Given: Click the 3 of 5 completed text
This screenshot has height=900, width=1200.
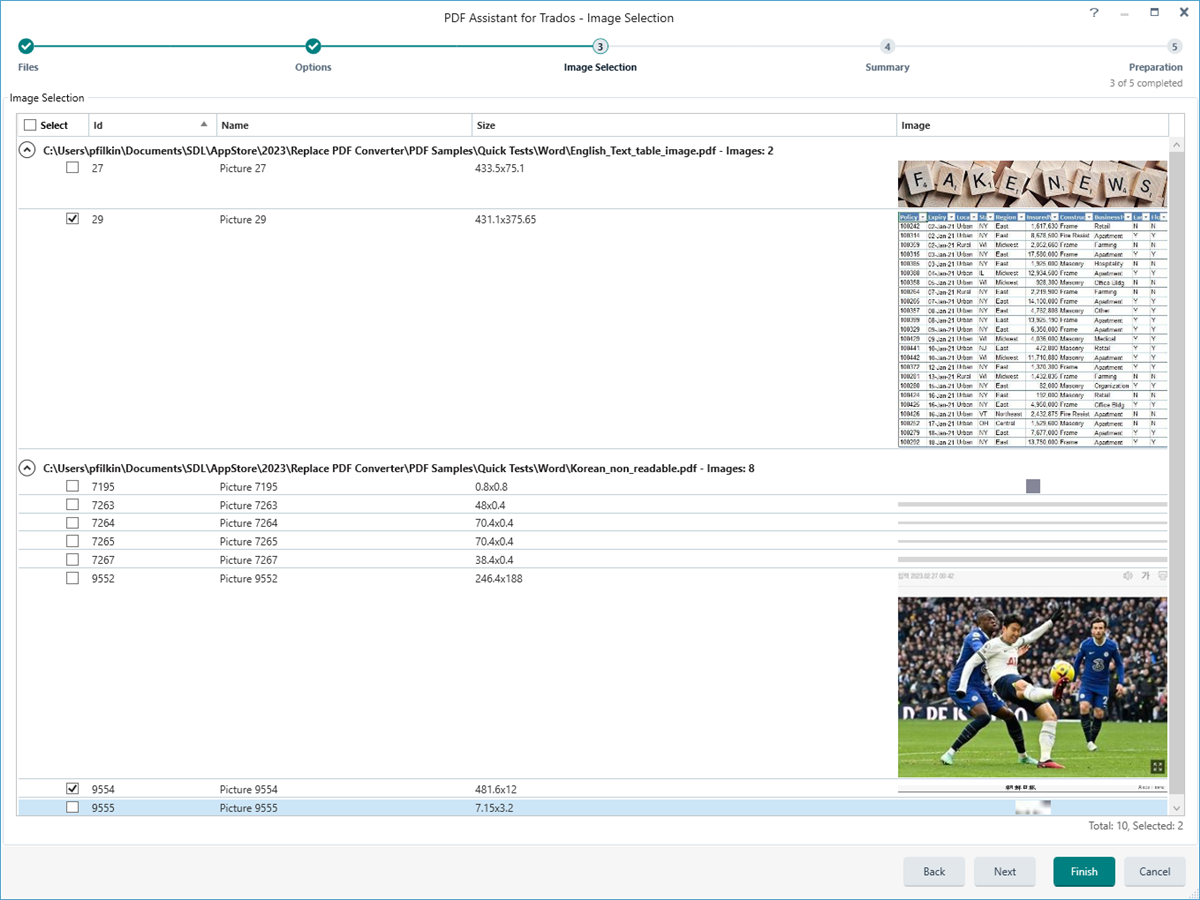Looking at the screenshot, I should (x=1146, y=83).
